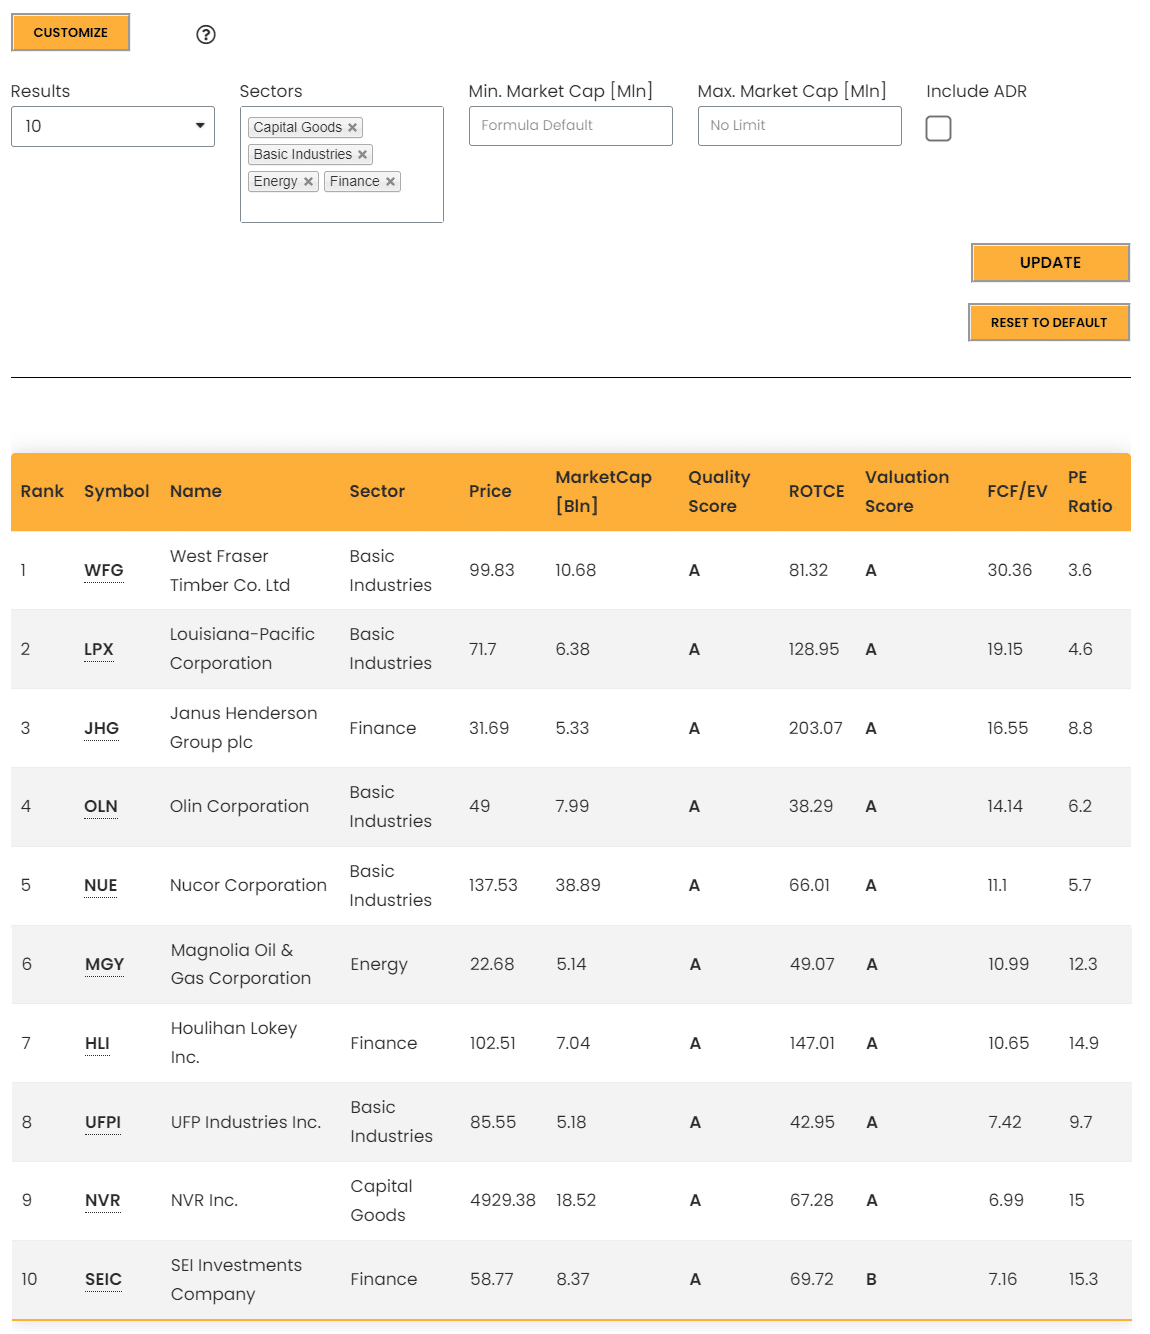Image resolution: width=1150 pixels, height=1334 pixels.
Task: Remove the Finance sector tag
Action: [390, 182]
